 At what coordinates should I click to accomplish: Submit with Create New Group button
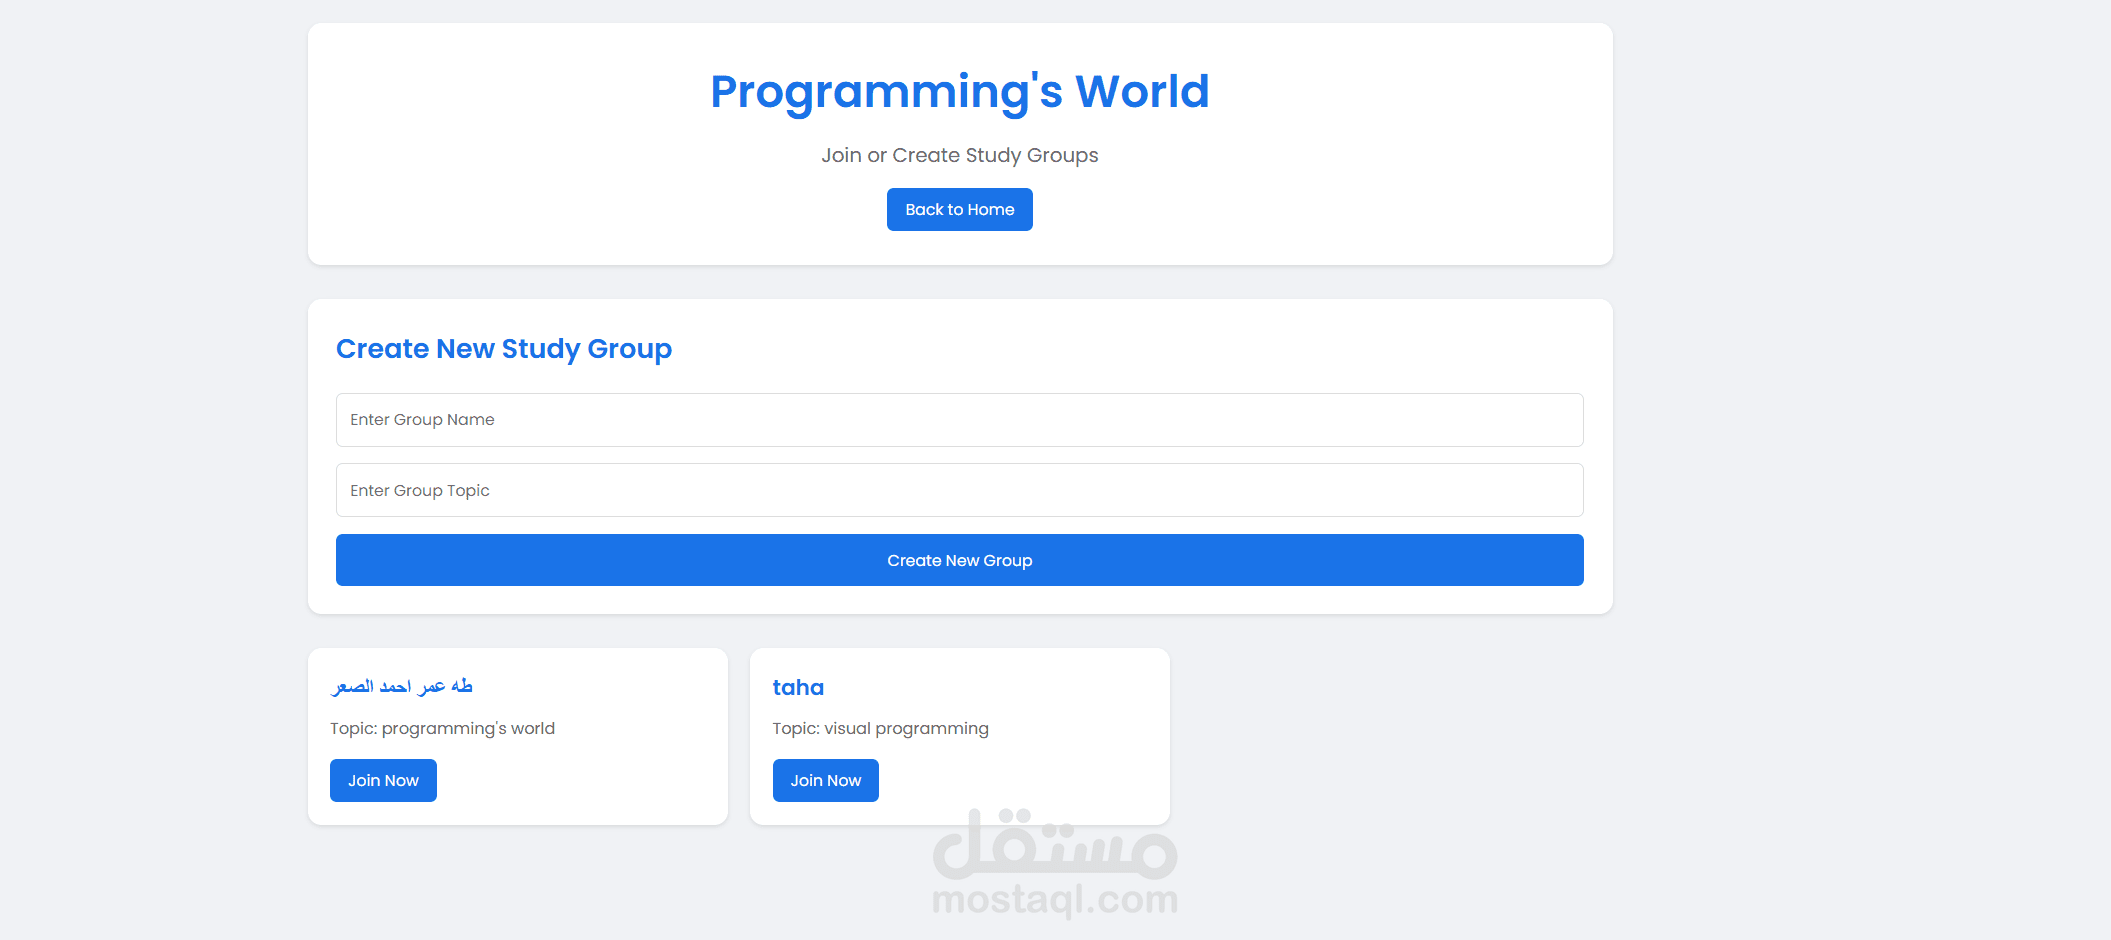pyautogui.click(x=959, y=560)
